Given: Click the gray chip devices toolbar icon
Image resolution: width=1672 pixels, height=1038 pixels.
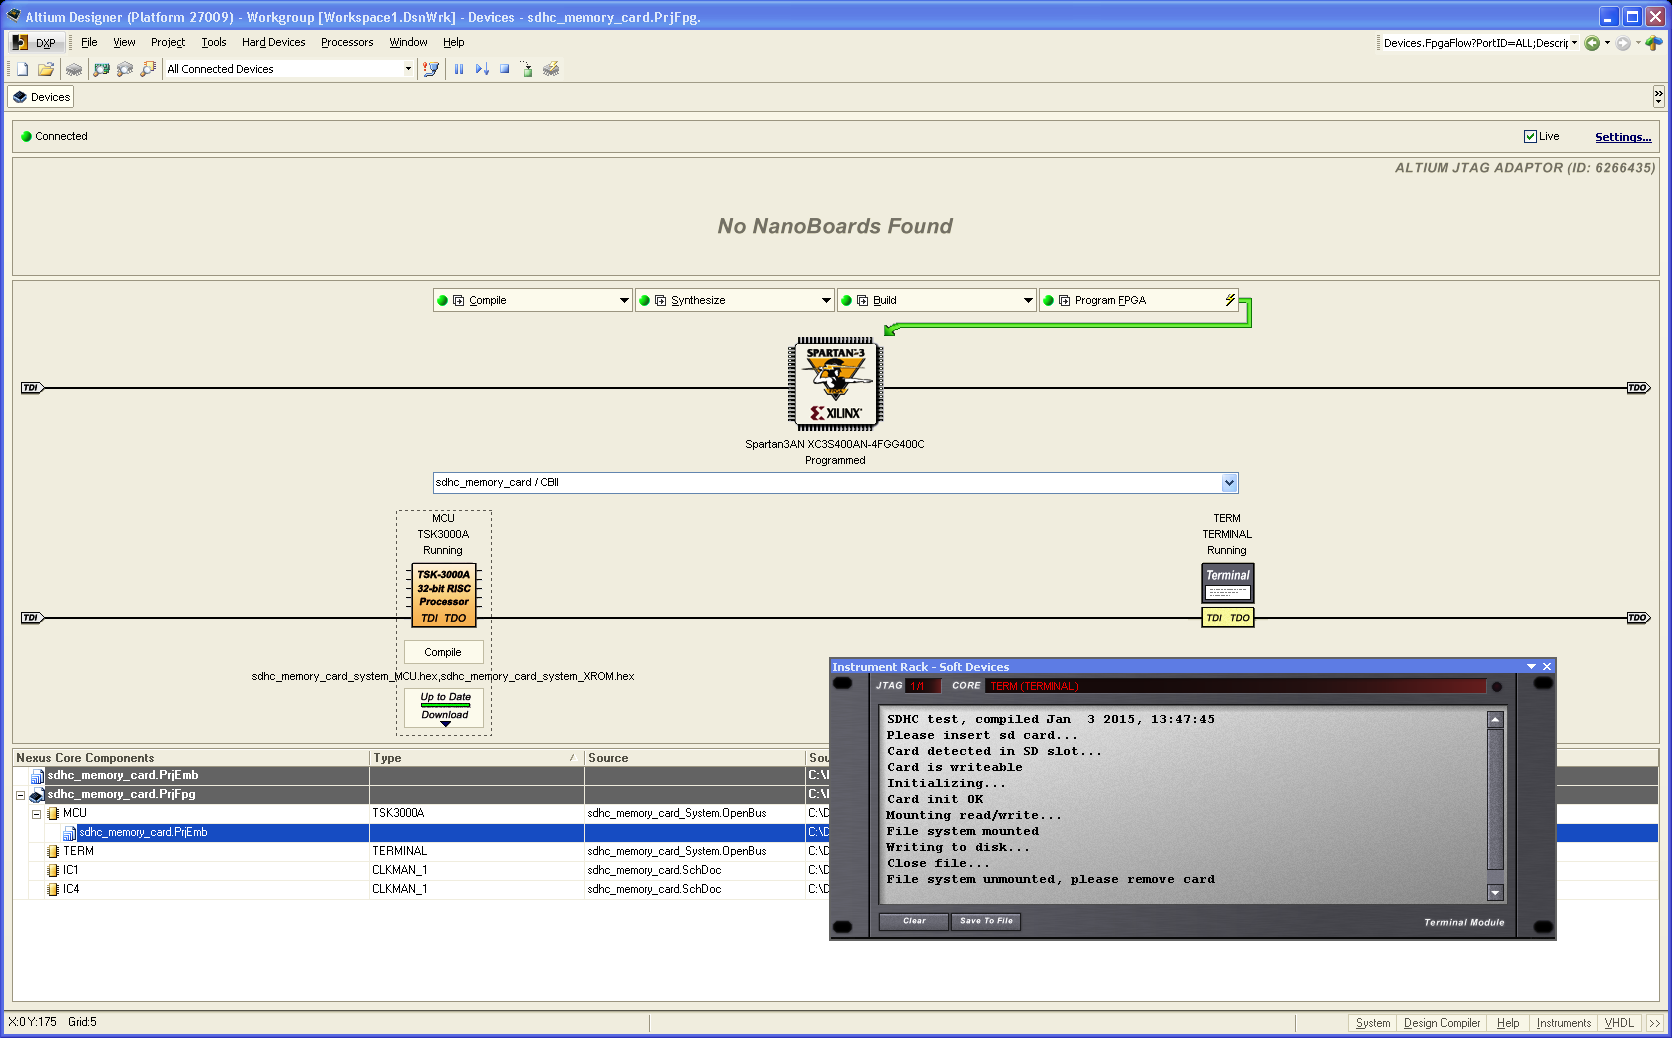Looking at the screenshot, I should point(74,69).
